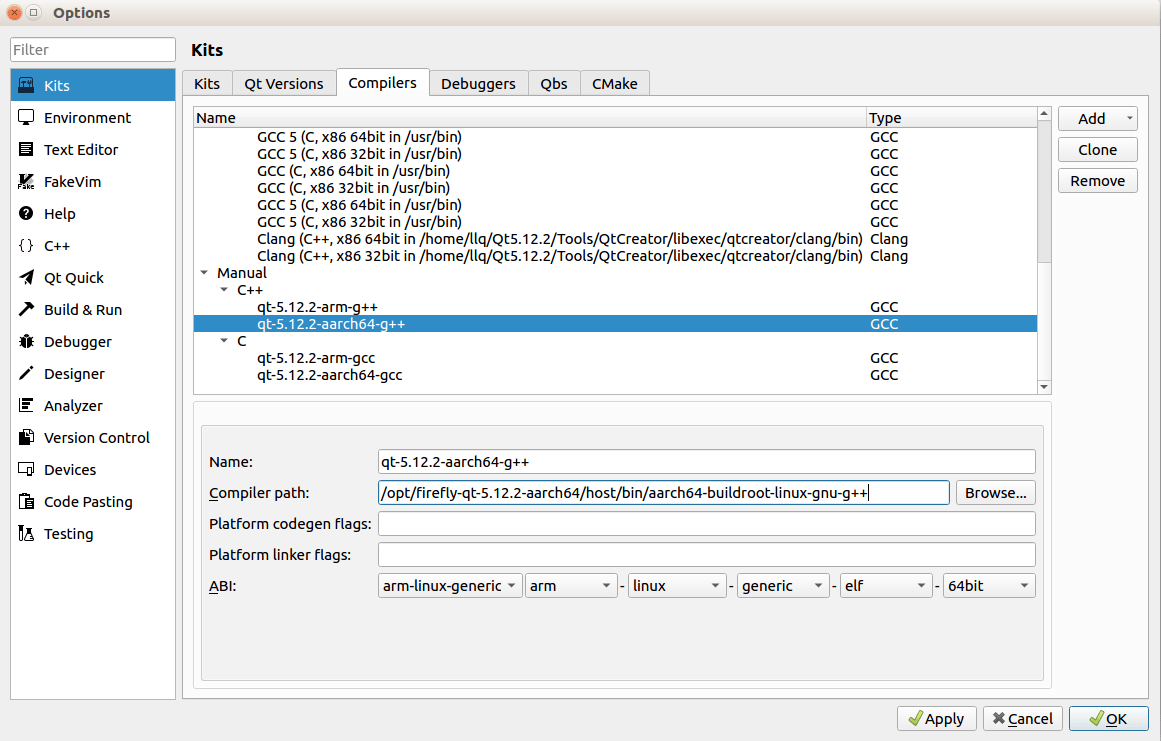Viewport: 1161px width, 741px height.
Task: Open the Environment settings icon
Action: (x=26, y=118)
